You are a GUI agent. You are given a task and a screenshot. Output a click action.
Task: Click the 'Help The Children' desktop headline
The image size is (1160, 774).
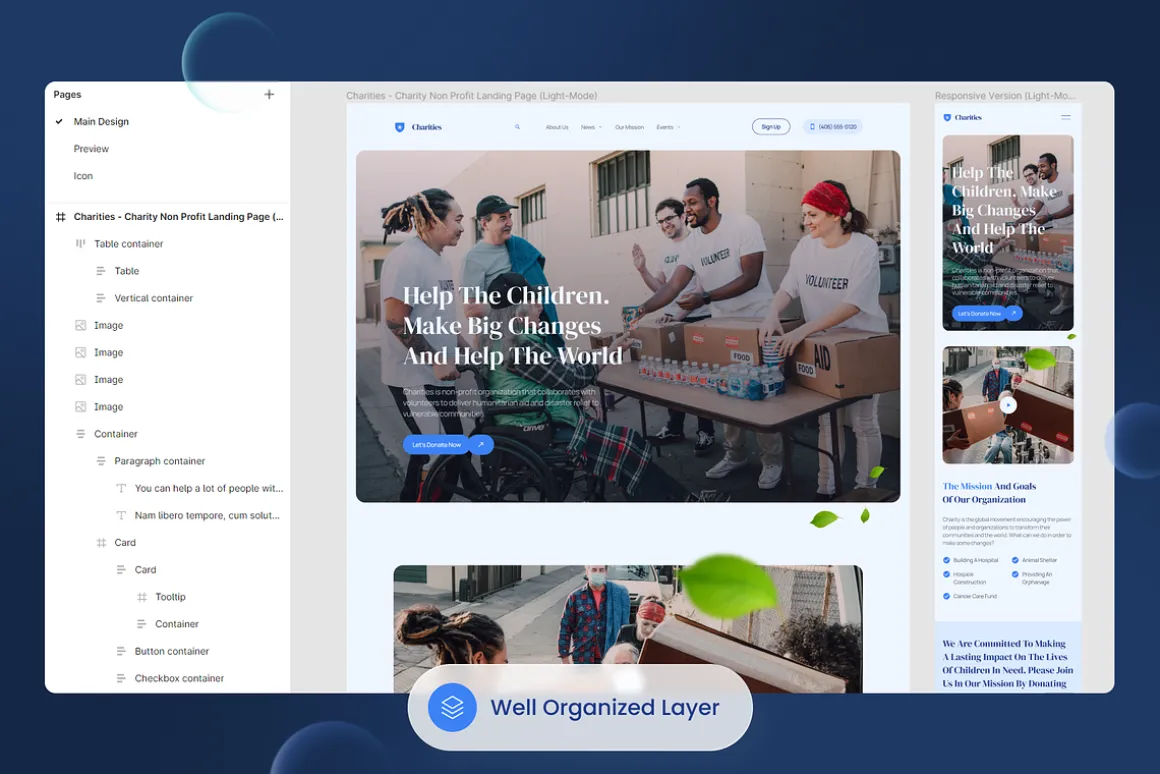pos(513,326)
